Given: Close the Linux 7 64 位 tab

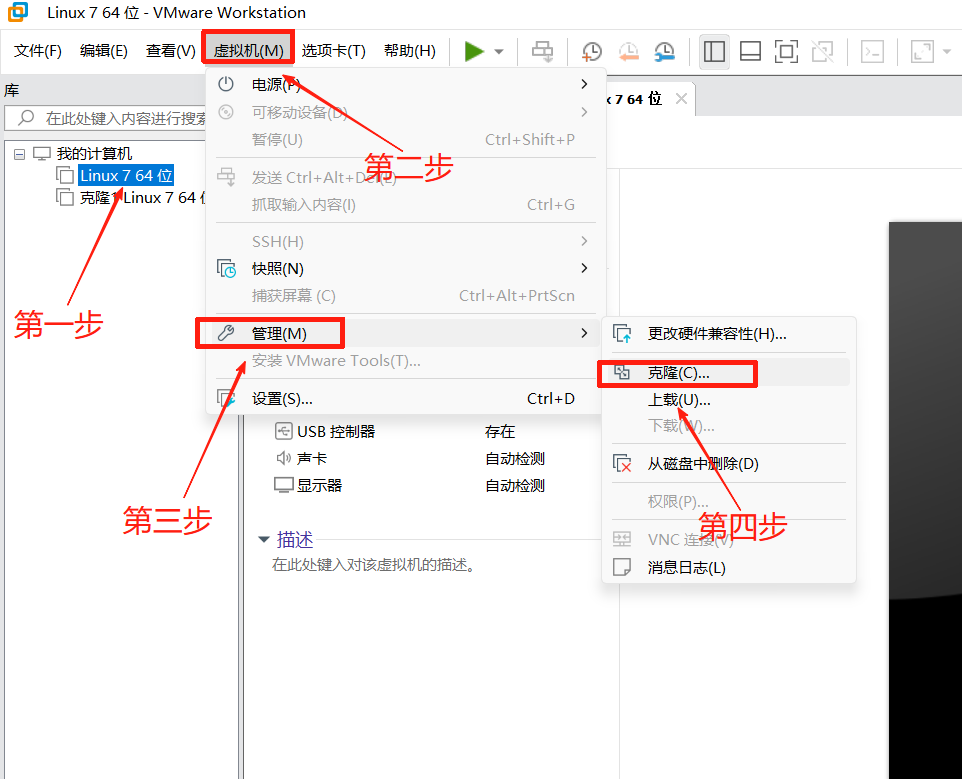Looking at the screenshot, I should click(x=681, y=99).
